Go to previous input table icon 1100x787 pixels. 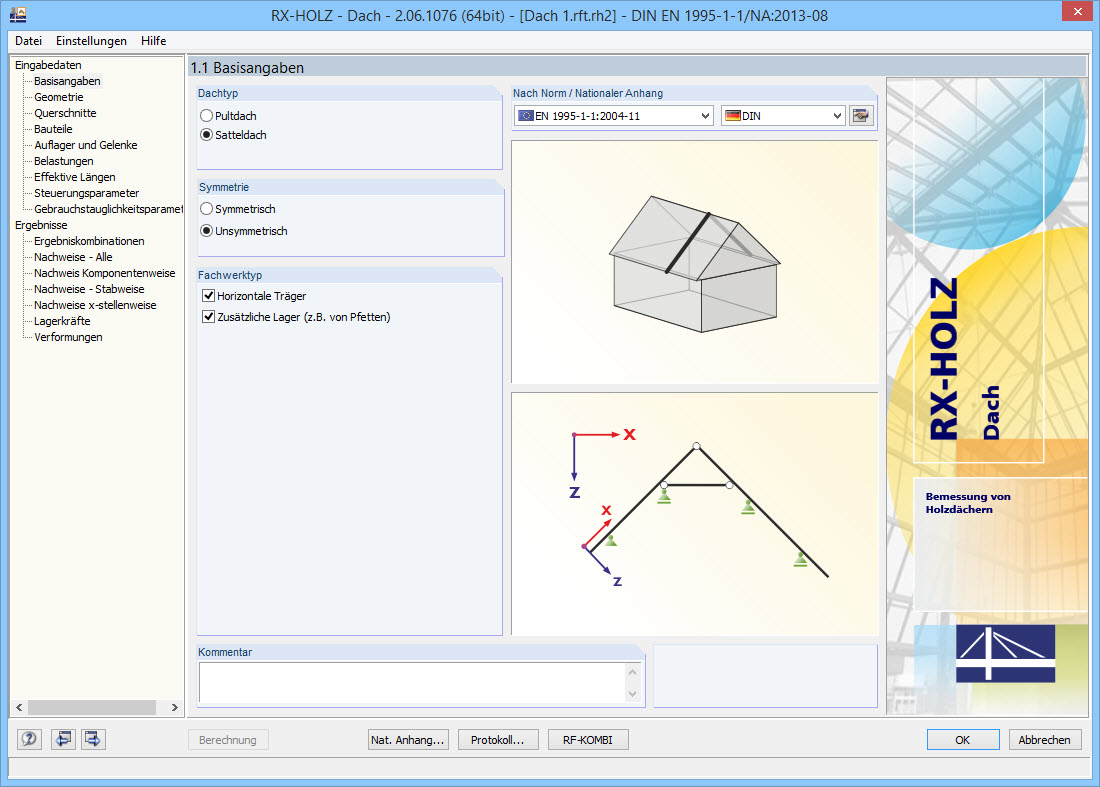click(63, 739)
